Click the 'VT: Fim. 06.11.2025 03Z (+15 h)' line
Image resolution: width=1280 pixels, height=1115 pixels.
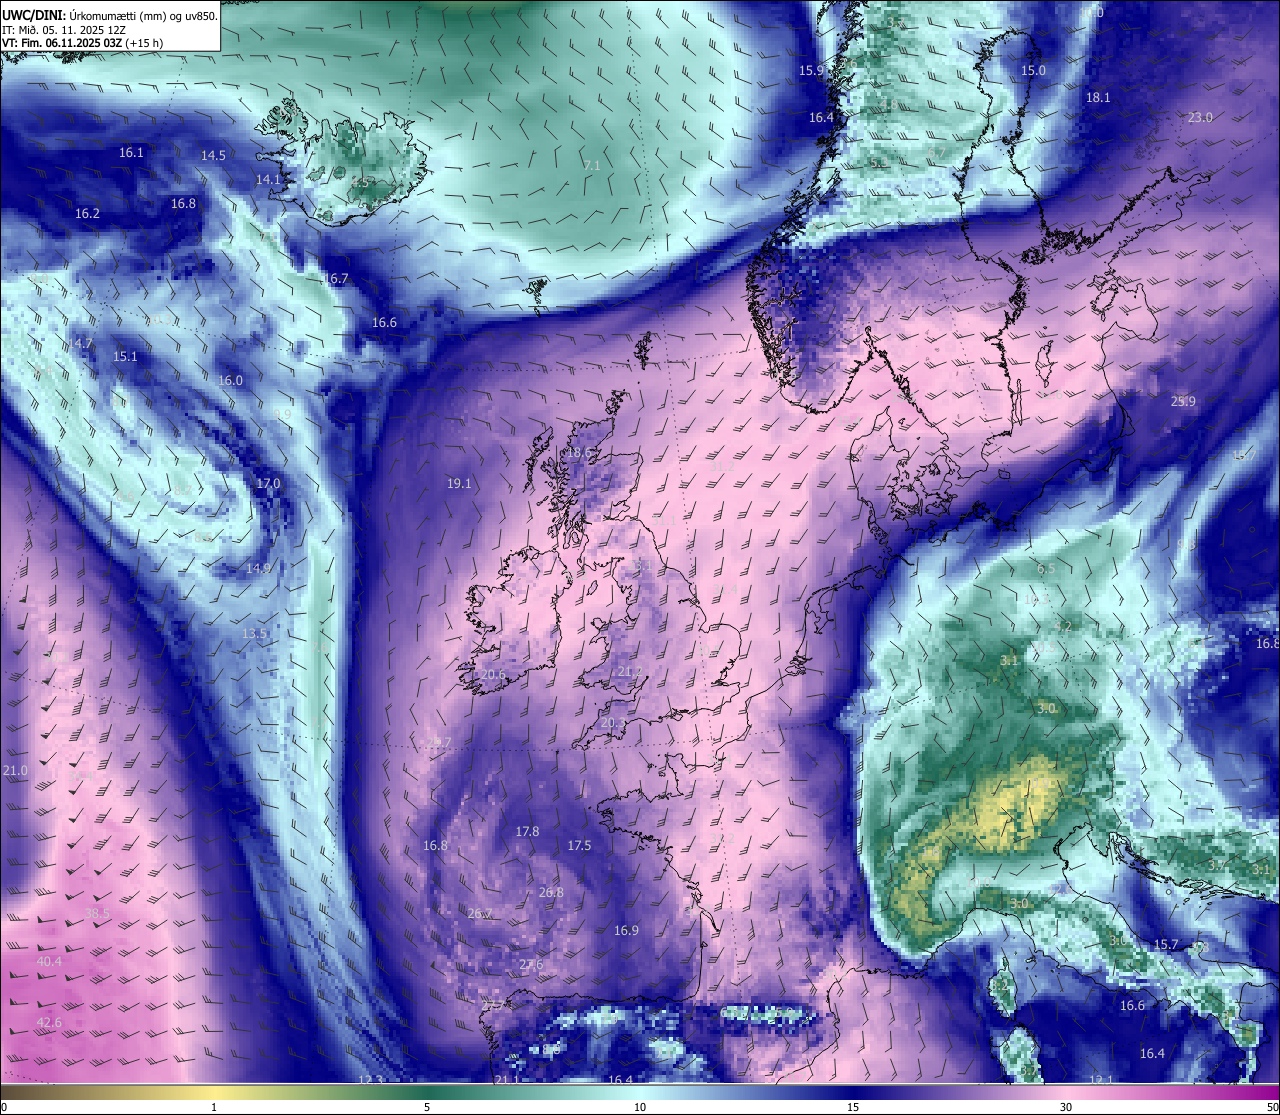click(82, 43)
